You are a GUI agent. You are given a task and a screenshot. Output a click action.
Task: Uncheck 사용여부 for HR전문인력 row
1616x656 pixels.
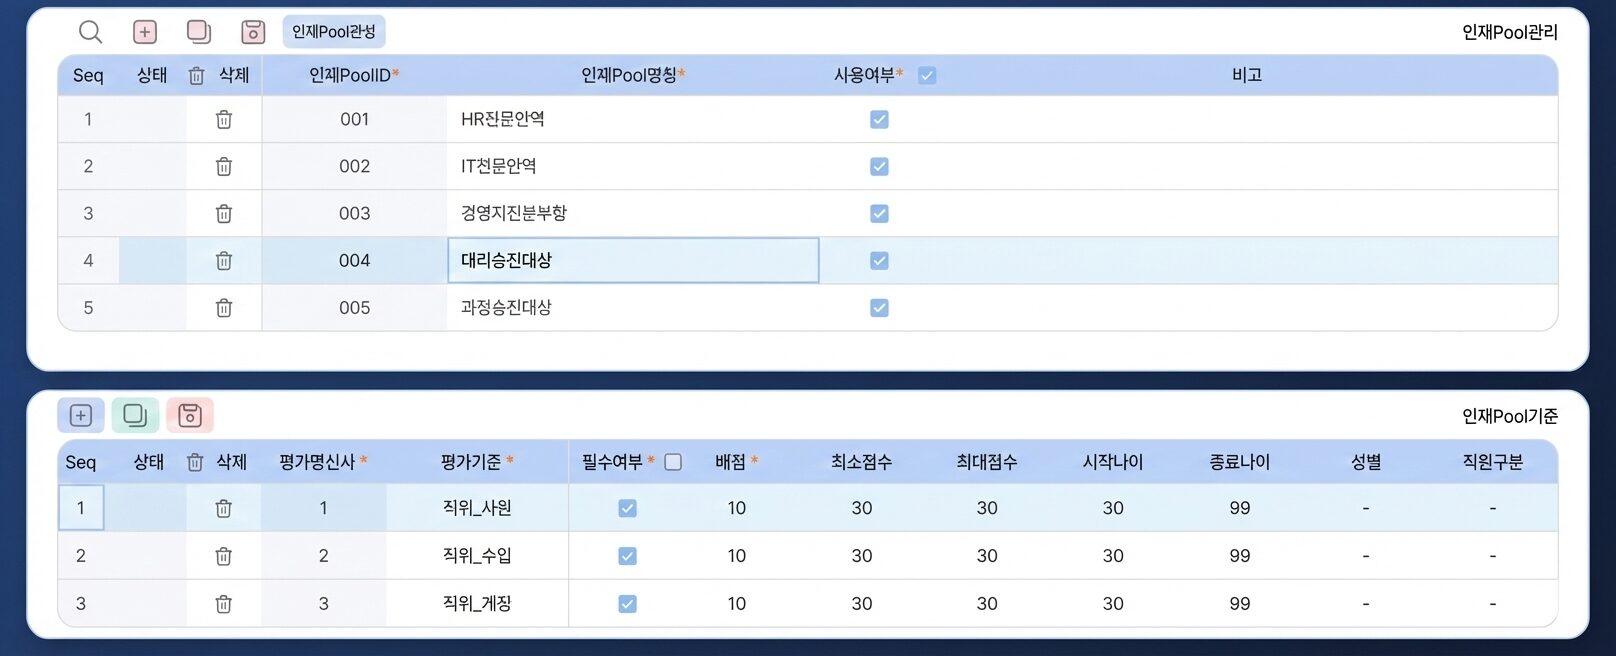tap(878, 118)
